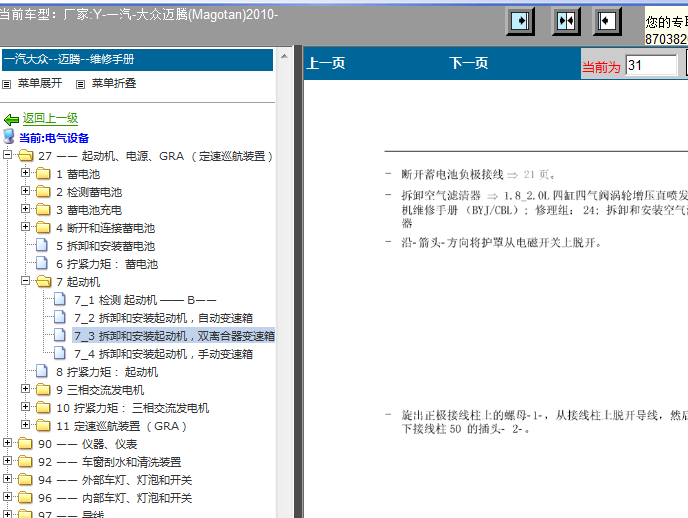Click the 当前:电气设备 book icon
This screenshot has height=518, width=688.
(9, 136)
